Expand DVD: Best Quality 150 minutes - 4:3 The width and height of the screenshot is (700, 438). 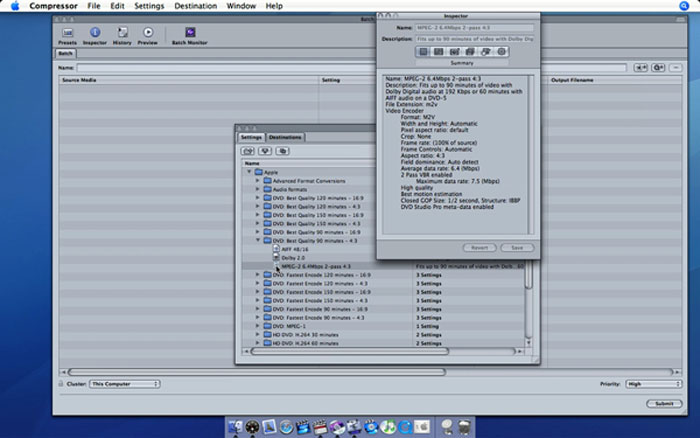tap(258, 223)
